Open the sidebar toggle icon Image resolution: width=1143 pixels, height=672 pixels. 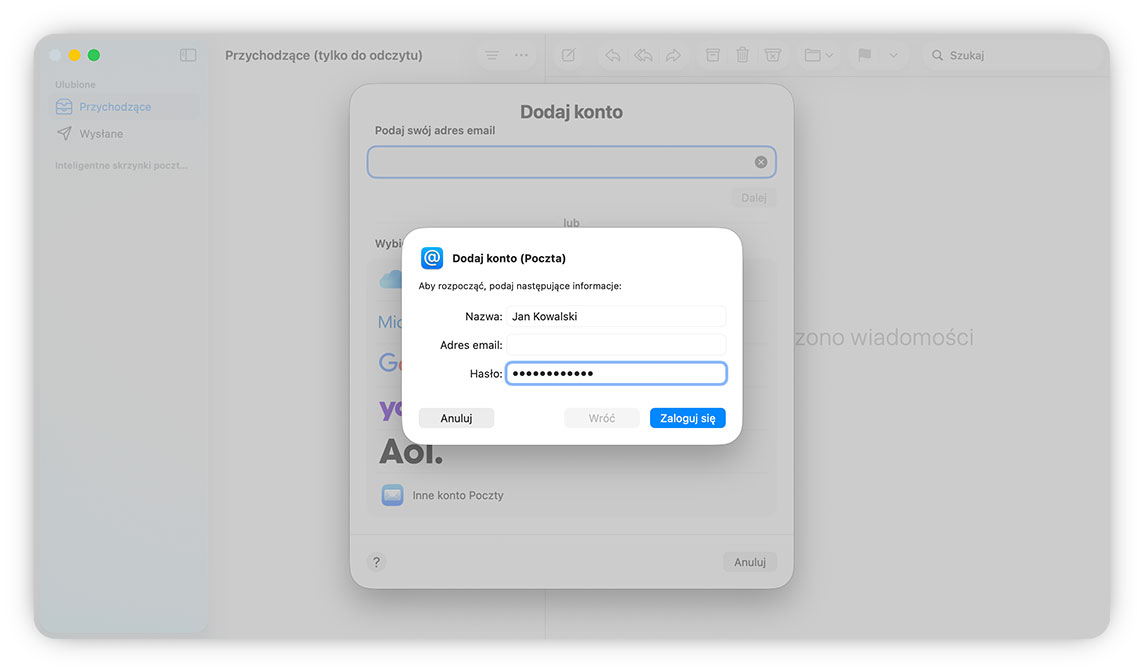(188, 55)
